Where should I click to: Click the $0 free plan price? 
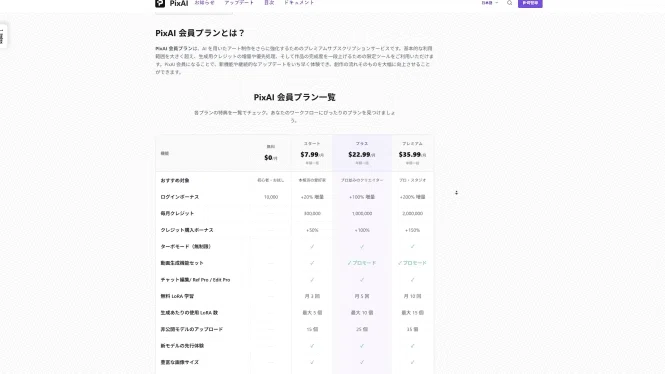tap(271, 158)
